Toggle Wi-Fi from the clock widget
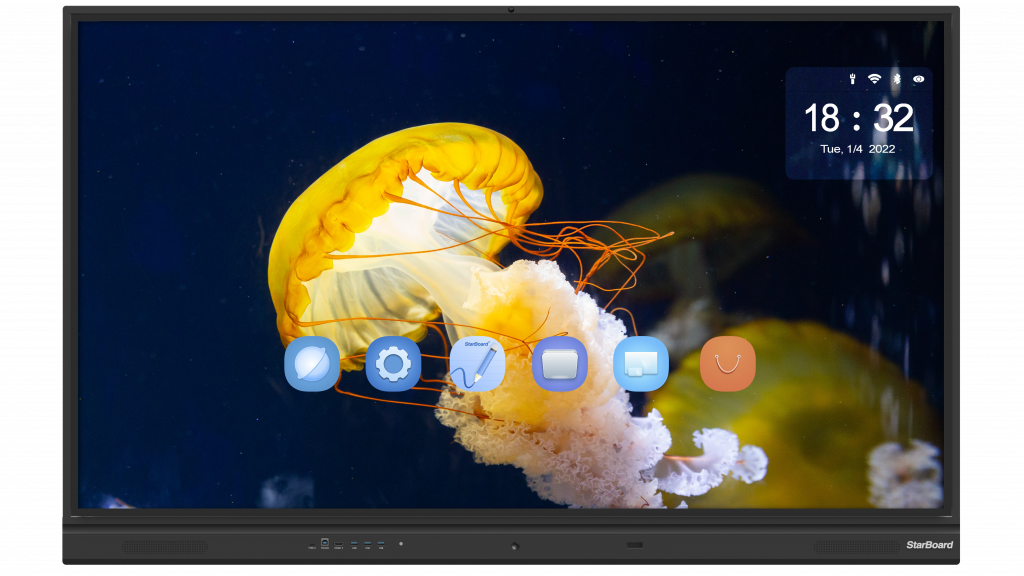This screenshot has height=576, width=1024. pos(874,79)
